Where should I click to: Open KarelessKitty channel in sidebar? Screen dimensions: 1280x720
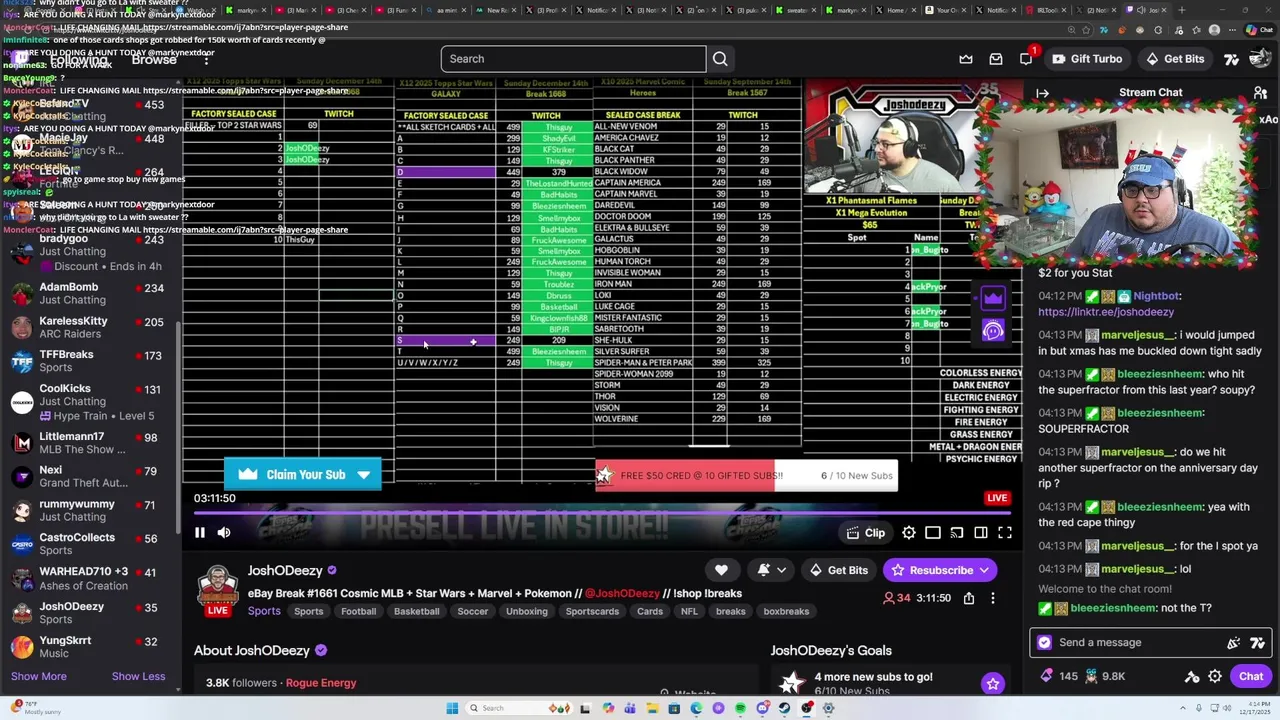[x=90, y=327]
